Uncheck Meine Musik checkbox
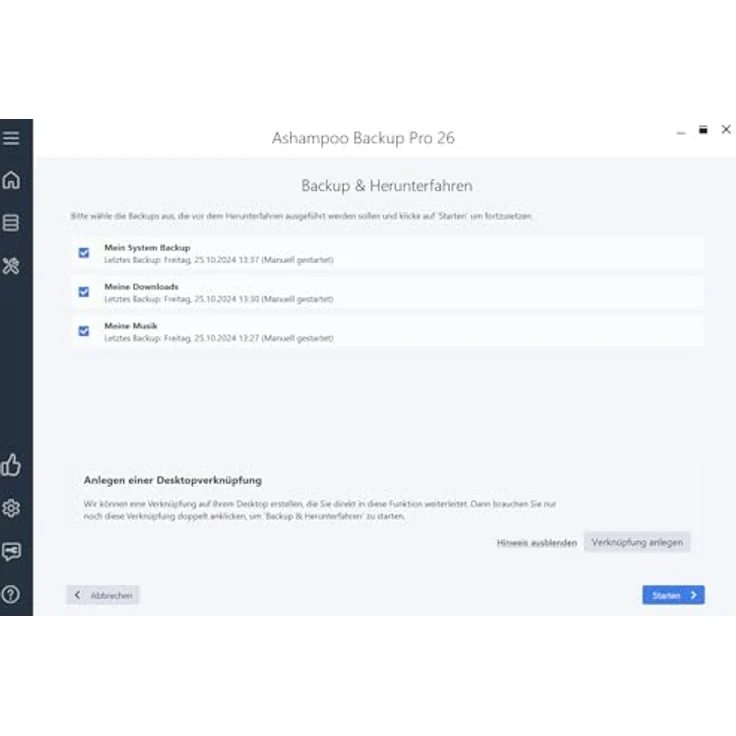Screen dimensions: 736x736 point(84,331)
